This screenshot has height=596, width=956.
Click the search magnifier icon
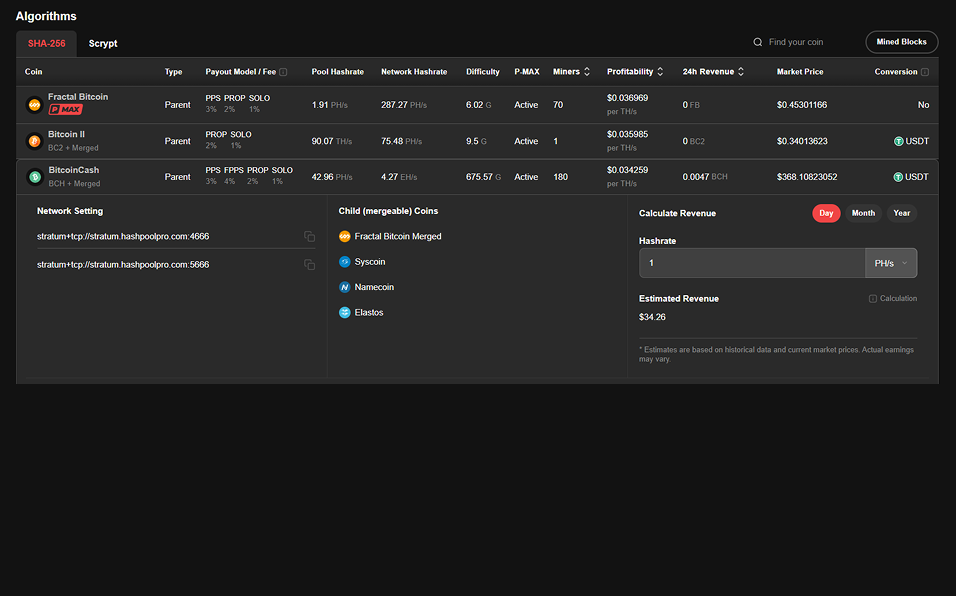pyautogui.click(x=758, y=42)
